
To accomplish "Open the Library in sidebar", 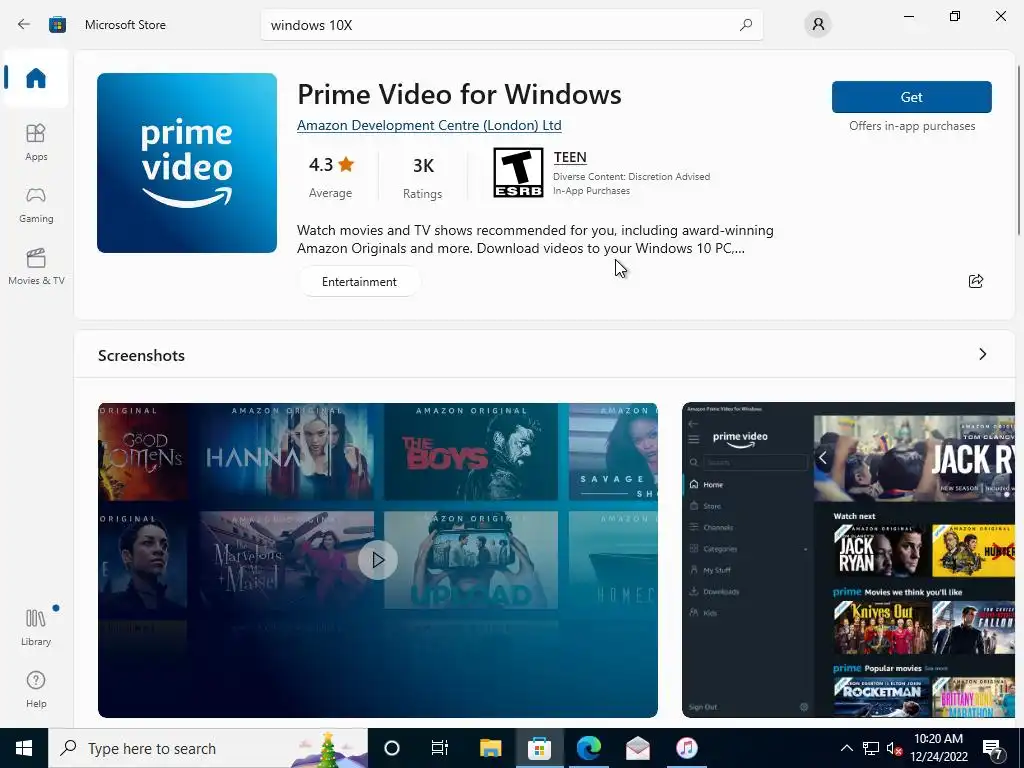I will pos(36,627).
